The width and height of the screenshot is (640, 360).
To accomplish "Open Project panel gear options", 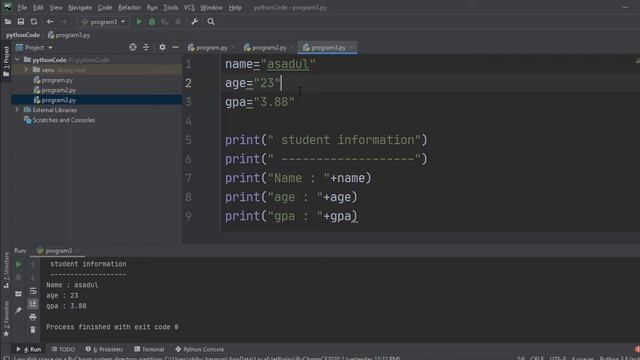I will 162,47.
